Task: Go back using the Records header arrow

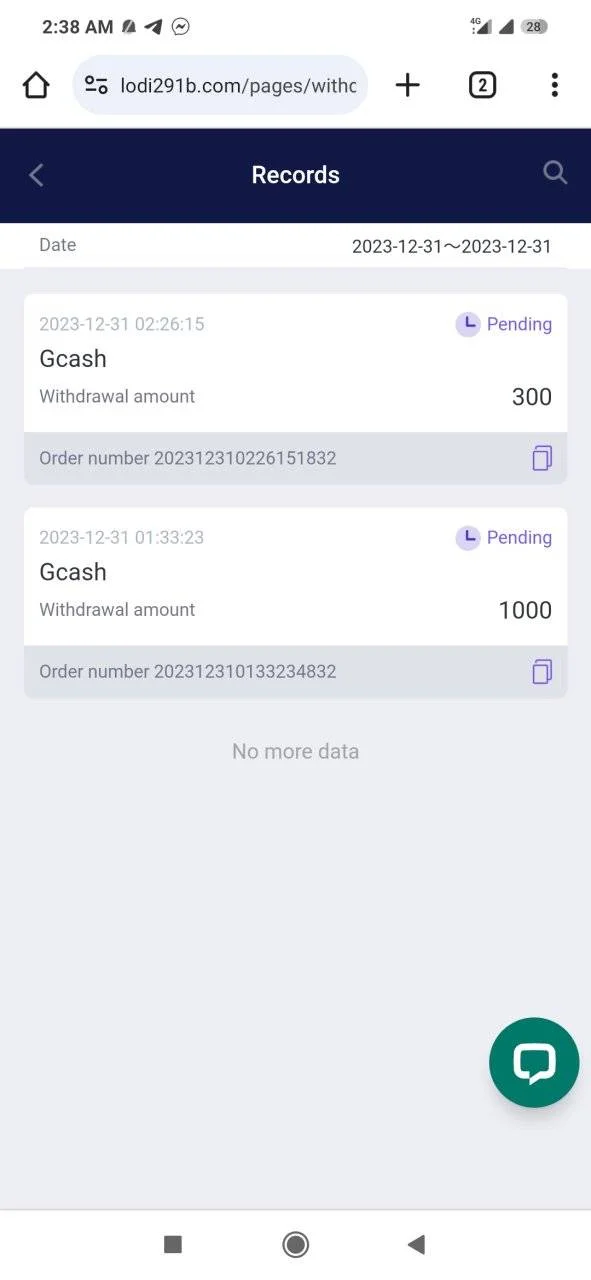Action: [37, 175]
